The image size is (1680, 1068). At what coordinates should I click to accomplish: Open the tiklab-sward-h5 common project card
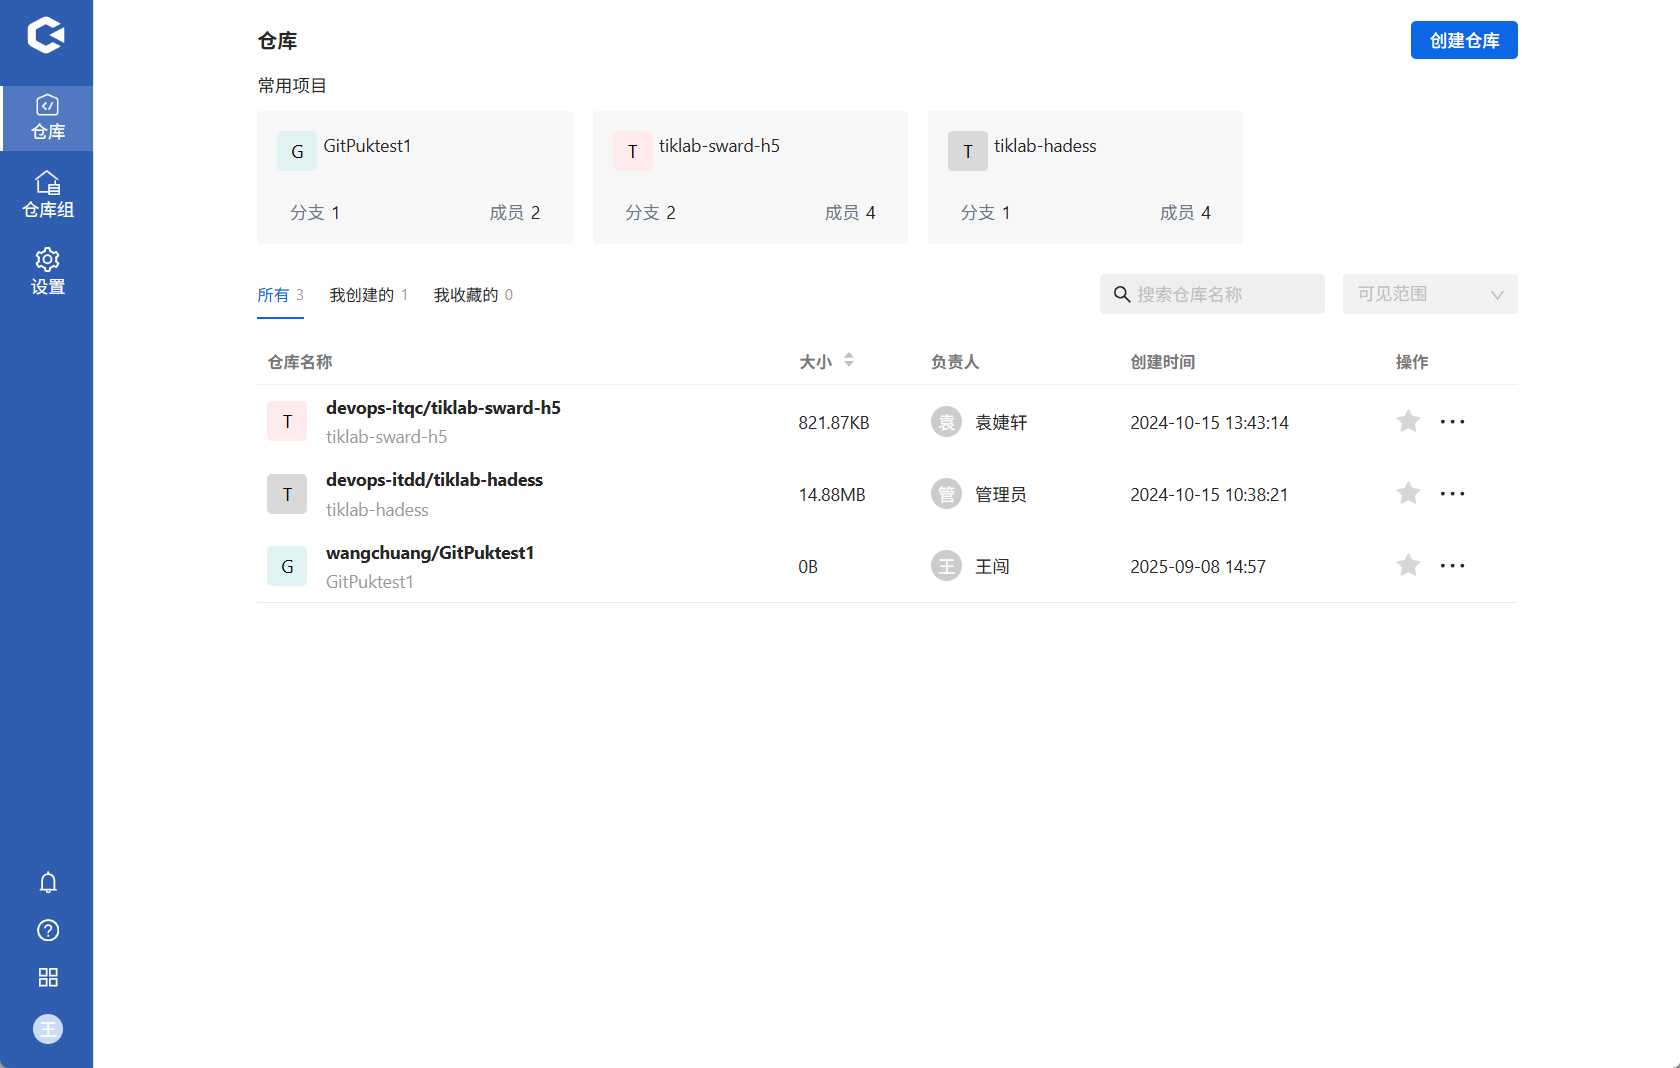[x=750, y=177]
